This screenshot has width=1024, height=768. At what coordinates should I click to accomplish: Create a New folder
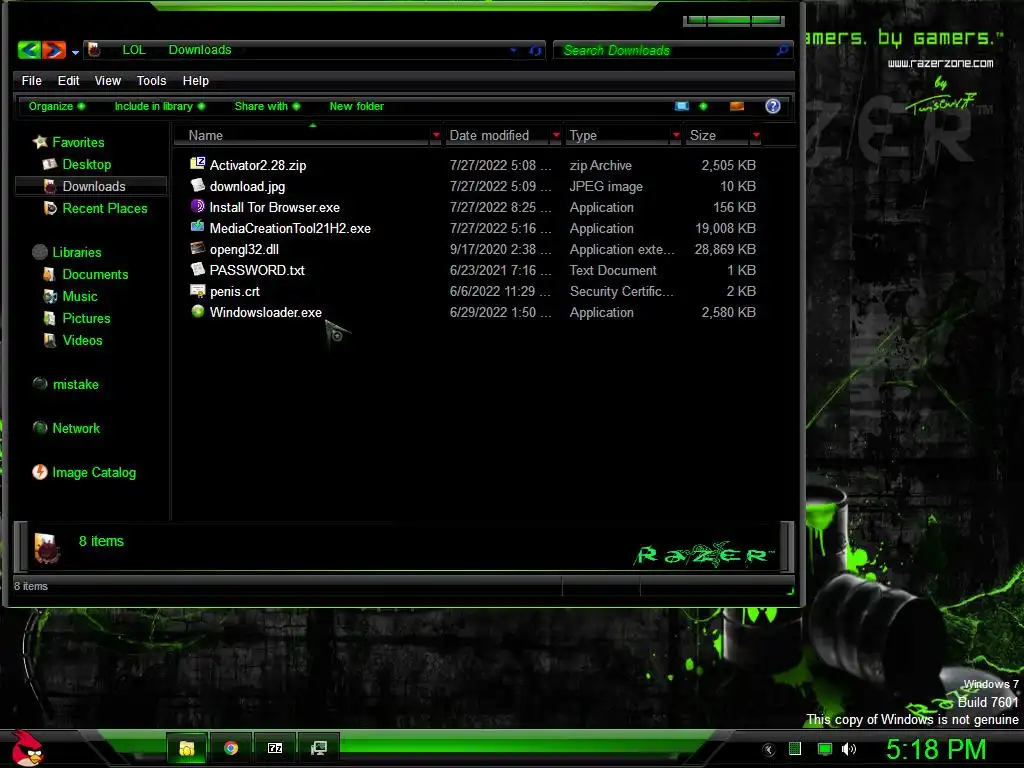pos(357,106)
